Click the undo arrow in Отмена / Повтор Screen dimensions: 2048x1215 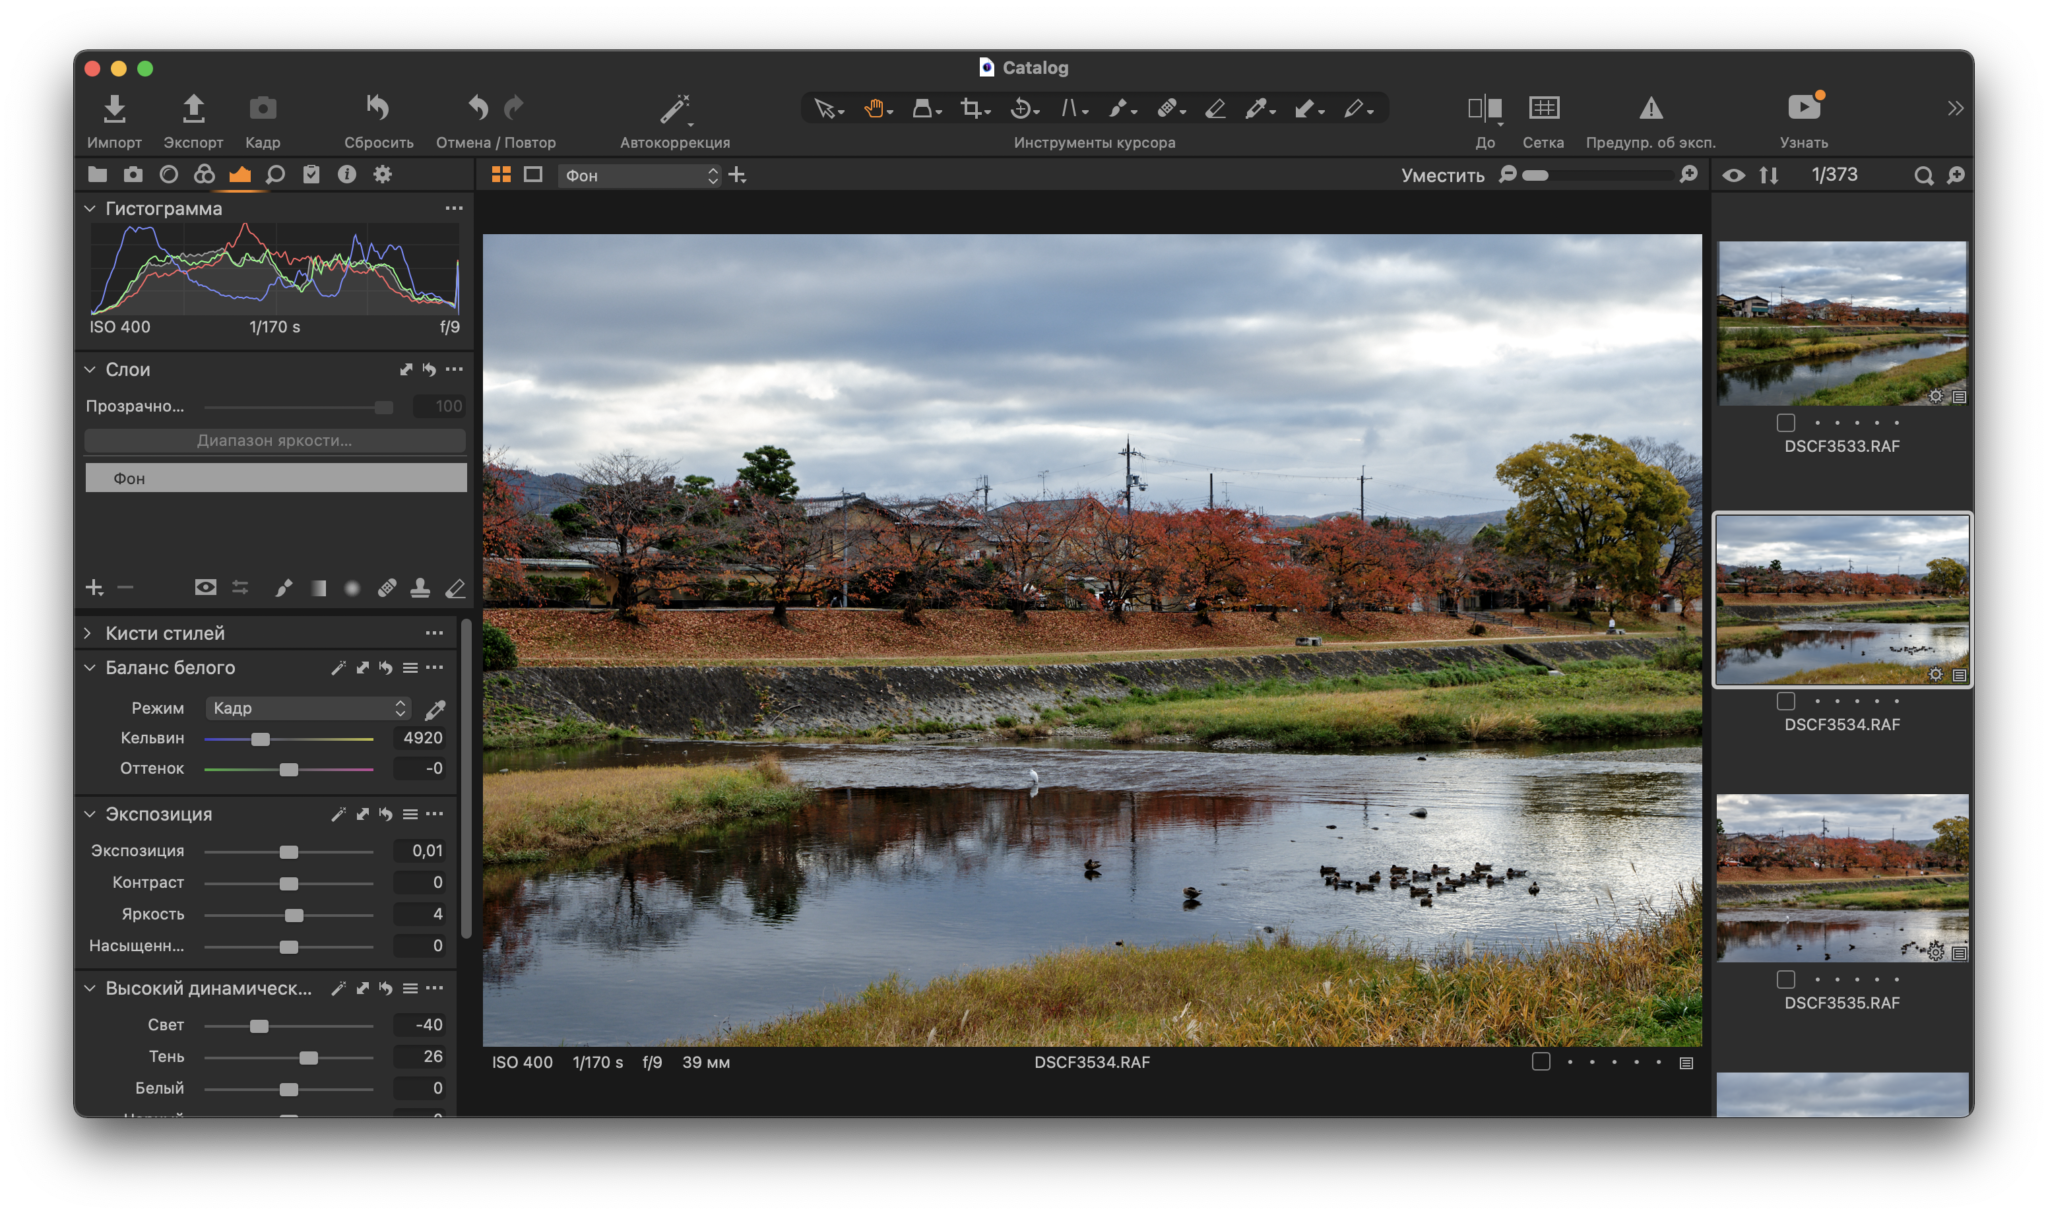(478, 107)
